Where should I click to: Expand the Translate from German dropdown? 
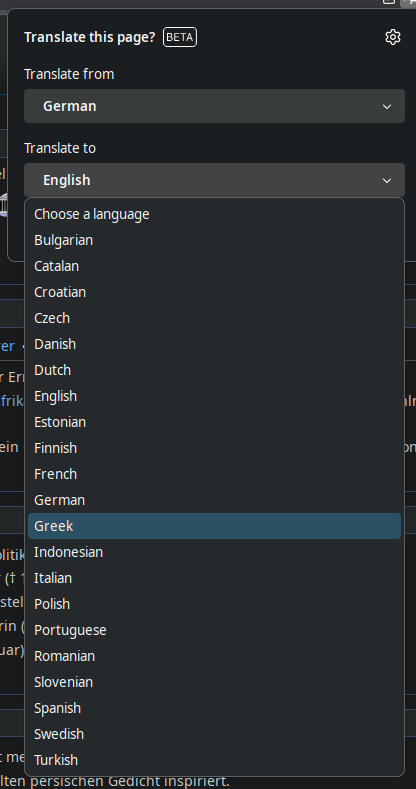click(x=214, y=106)
